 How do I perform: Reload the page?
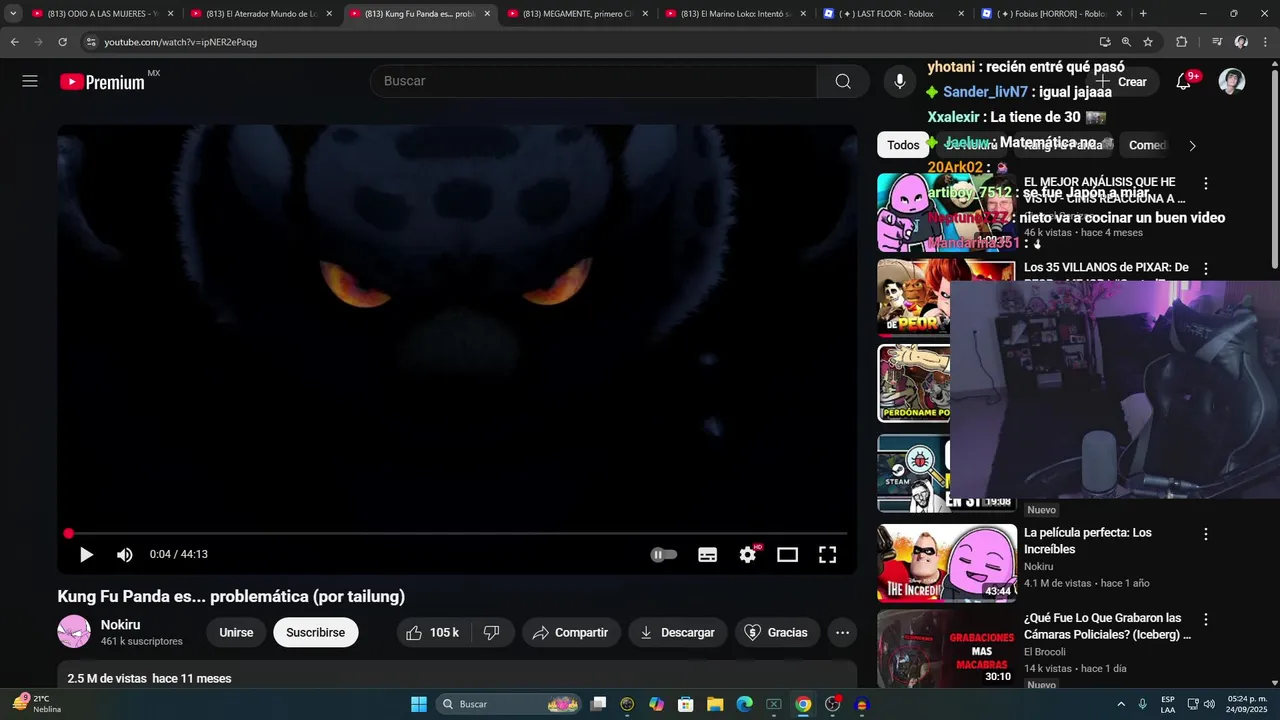62,42
